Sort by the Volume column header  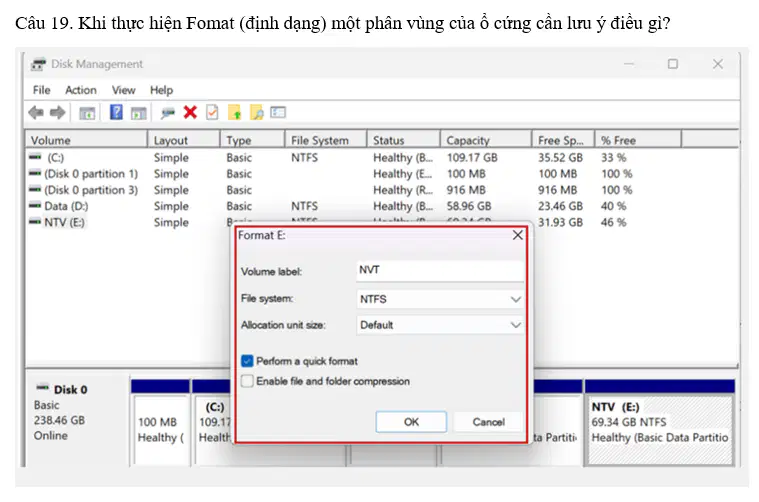pyautogui.click(x=86, y=140)
